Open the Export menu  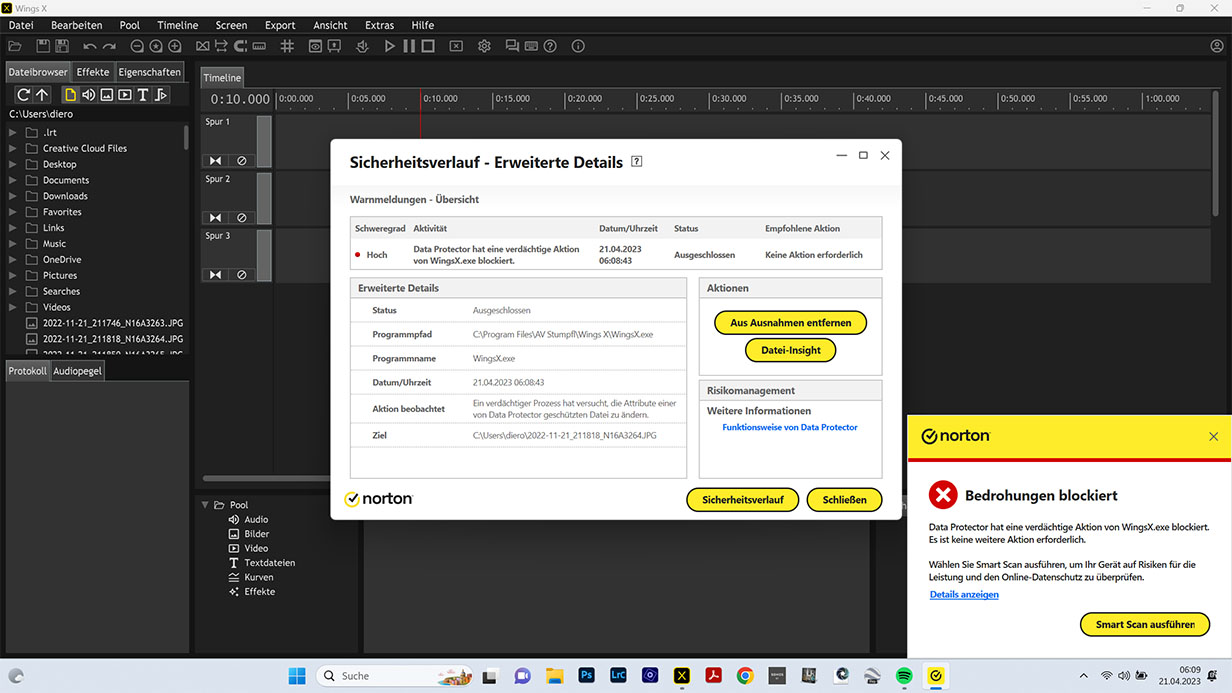(280, 25)
